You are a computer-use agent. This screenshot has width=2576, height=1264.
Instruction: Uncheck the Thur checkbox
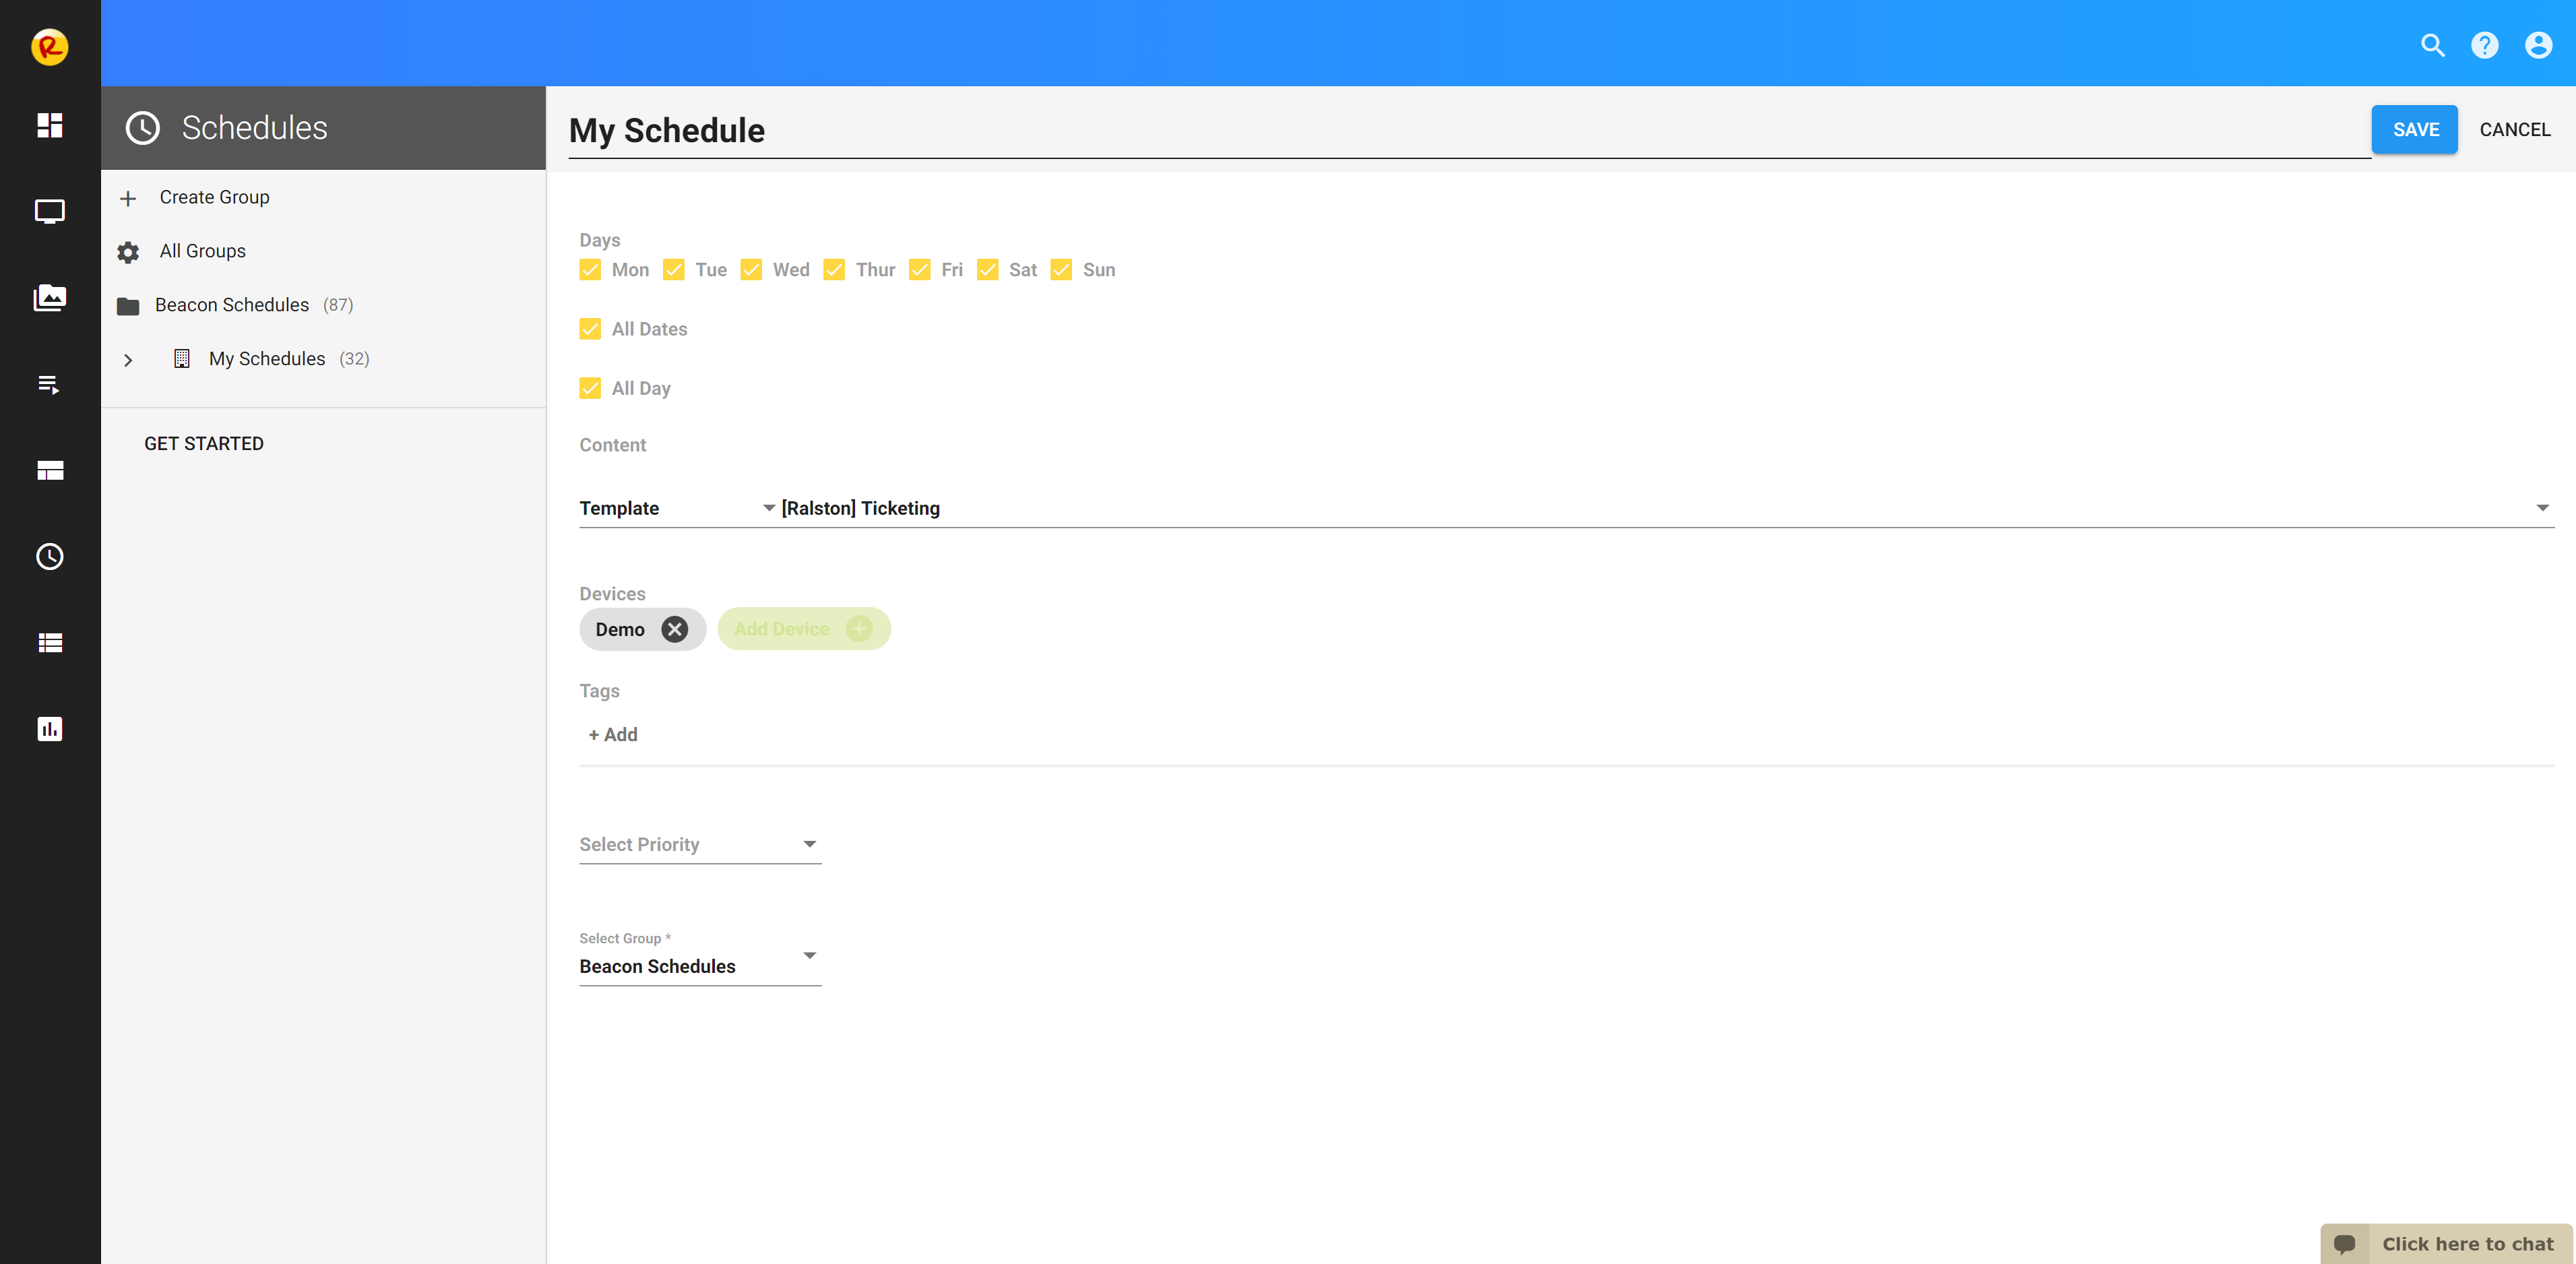tap(834, 270)
